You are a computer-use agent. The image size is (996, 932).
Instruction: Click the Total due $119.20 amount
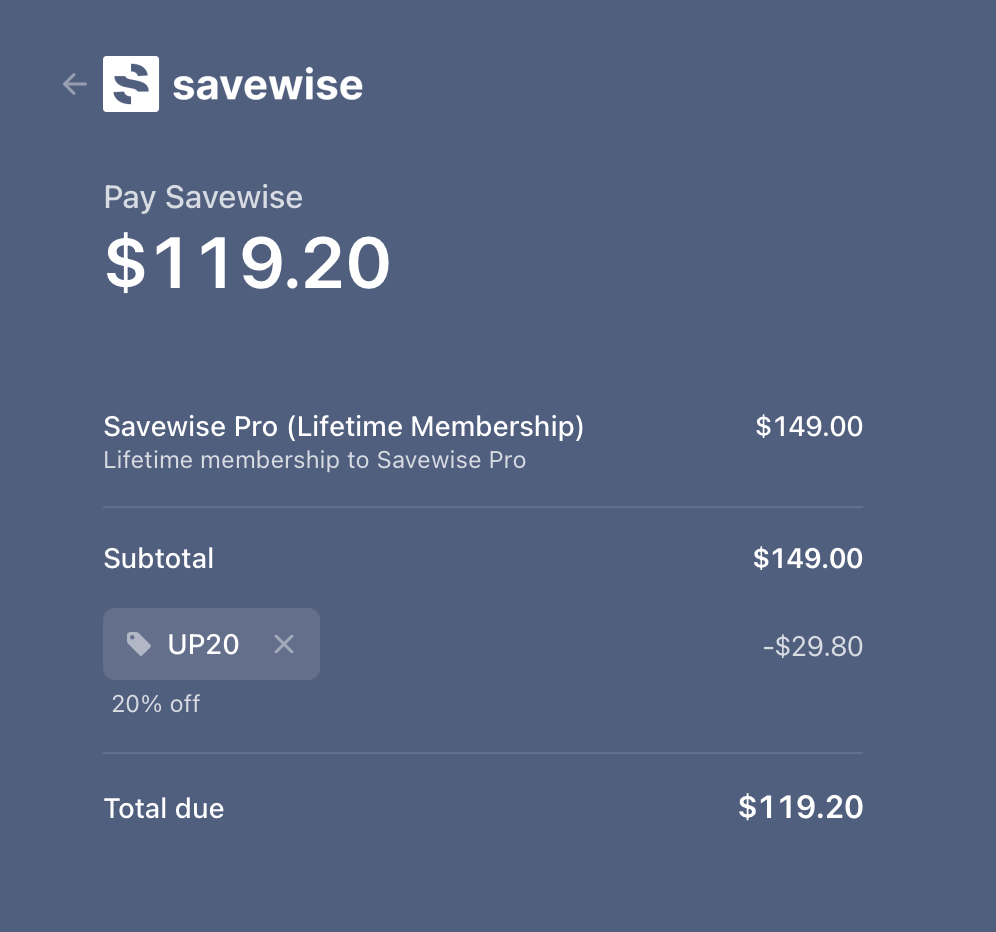click(x=800, y=807)
